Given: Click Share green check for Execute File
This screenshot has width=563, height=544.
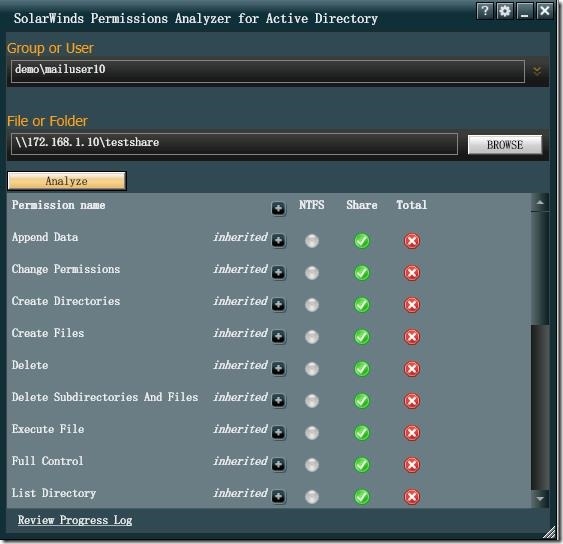Looking at the screenshot, I should click(362, 432).
